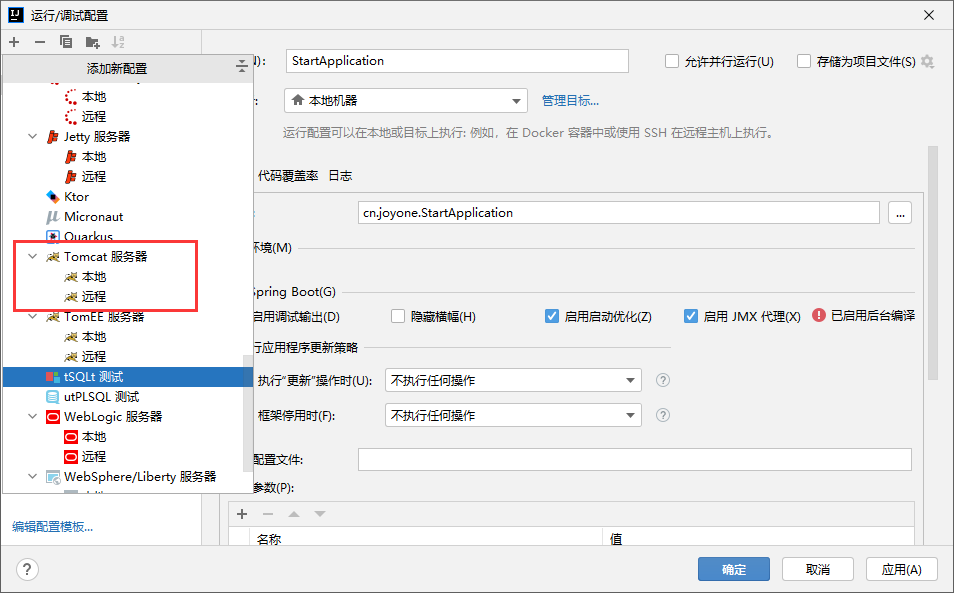
Task: Select 本地 under Tomcat 服务器
Action: pos(94,277)
